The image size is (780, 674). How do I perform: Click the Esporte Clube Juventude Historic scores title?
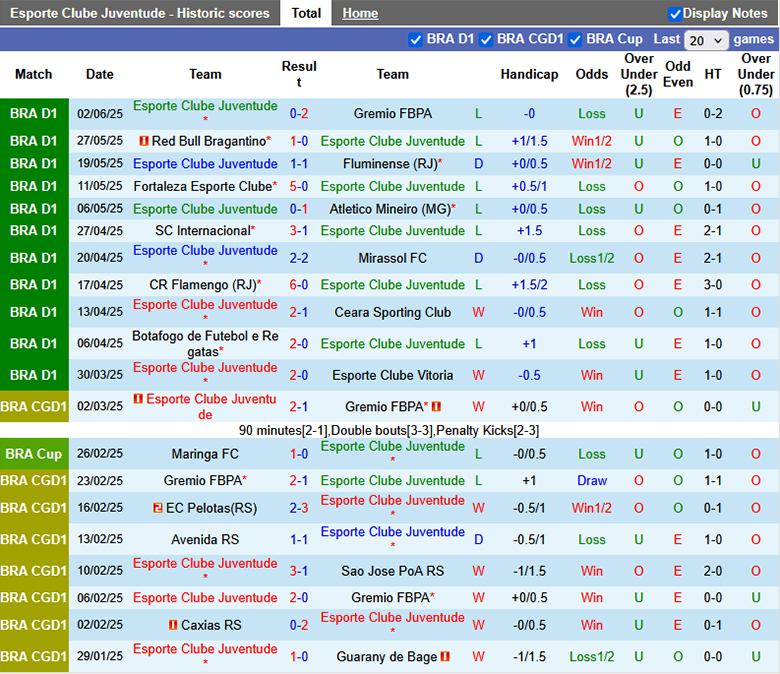coord(140,13)
